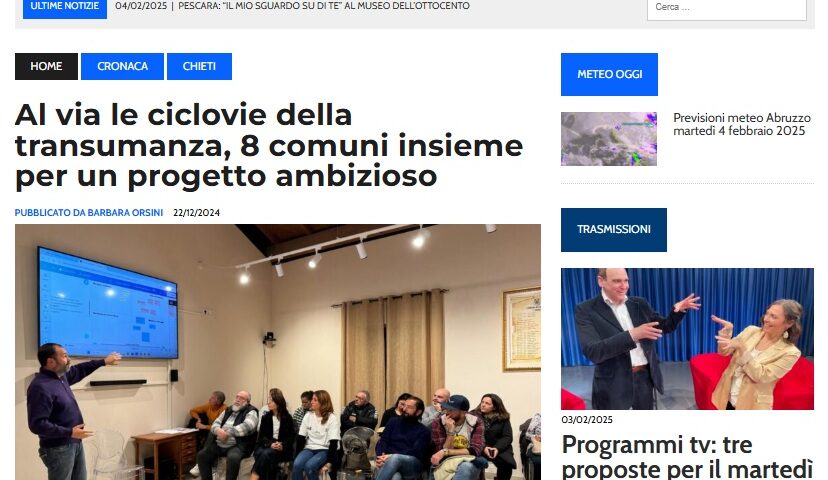Click the 04/02/2025 ticker date

141,6
